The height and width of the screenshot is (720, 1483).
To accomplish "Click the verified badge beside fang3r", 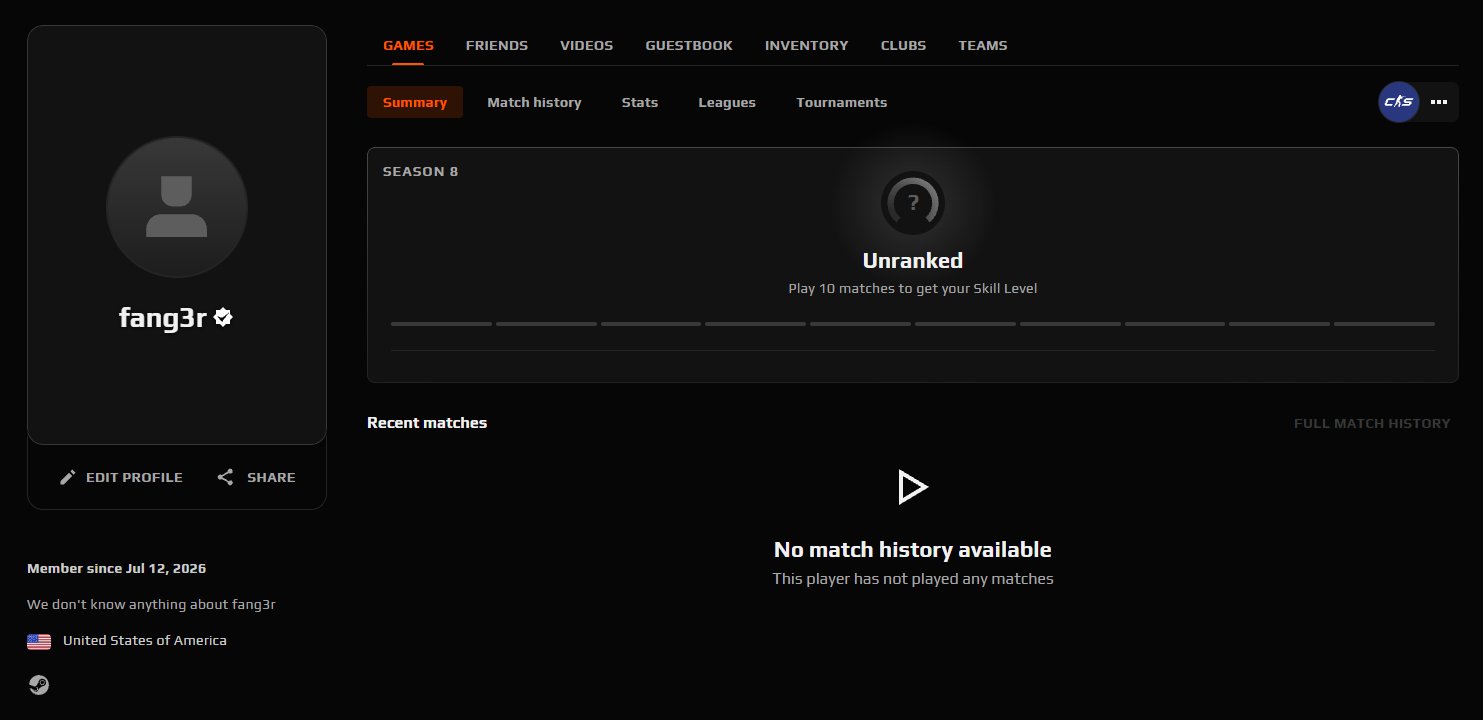I will coord(224,317).
